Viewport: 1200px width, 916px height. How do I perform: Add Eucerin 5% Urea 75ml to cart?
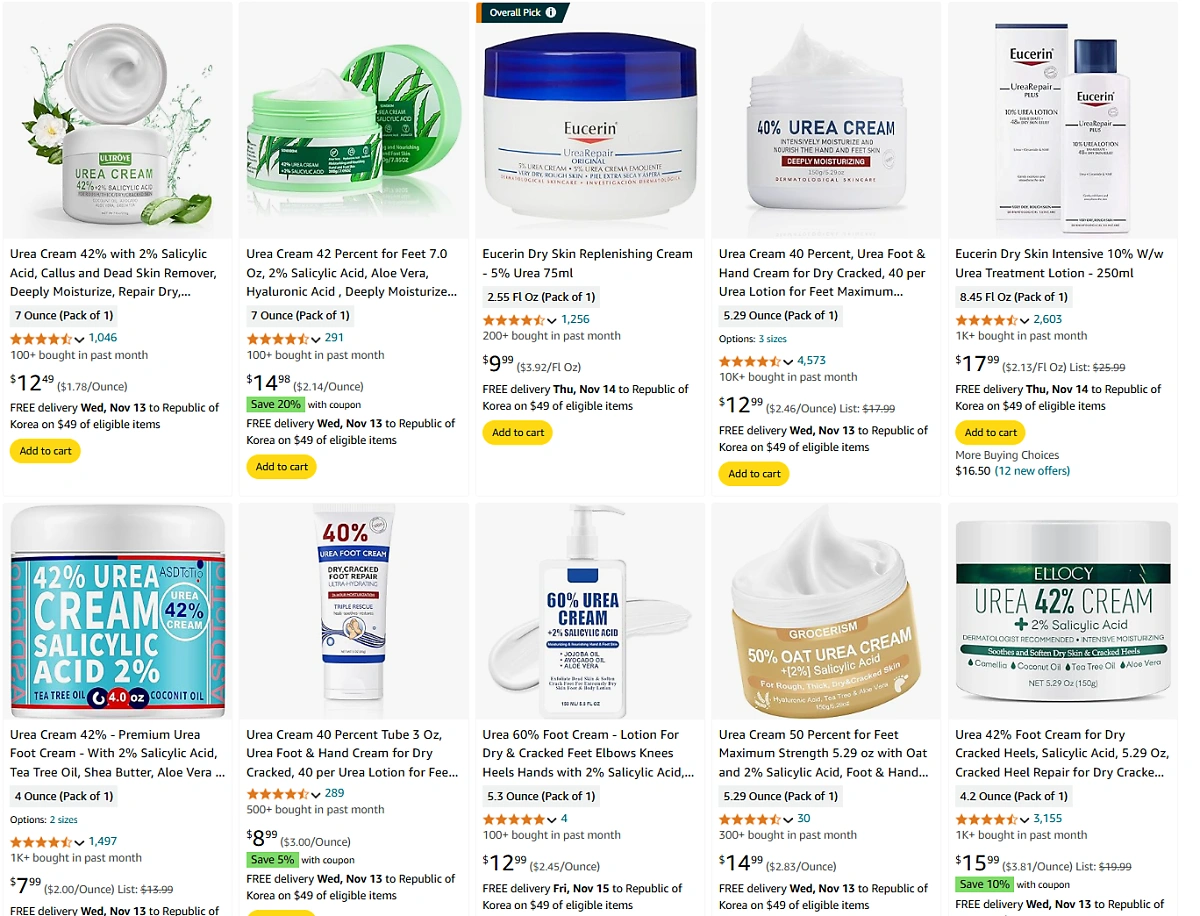point(518,433)
